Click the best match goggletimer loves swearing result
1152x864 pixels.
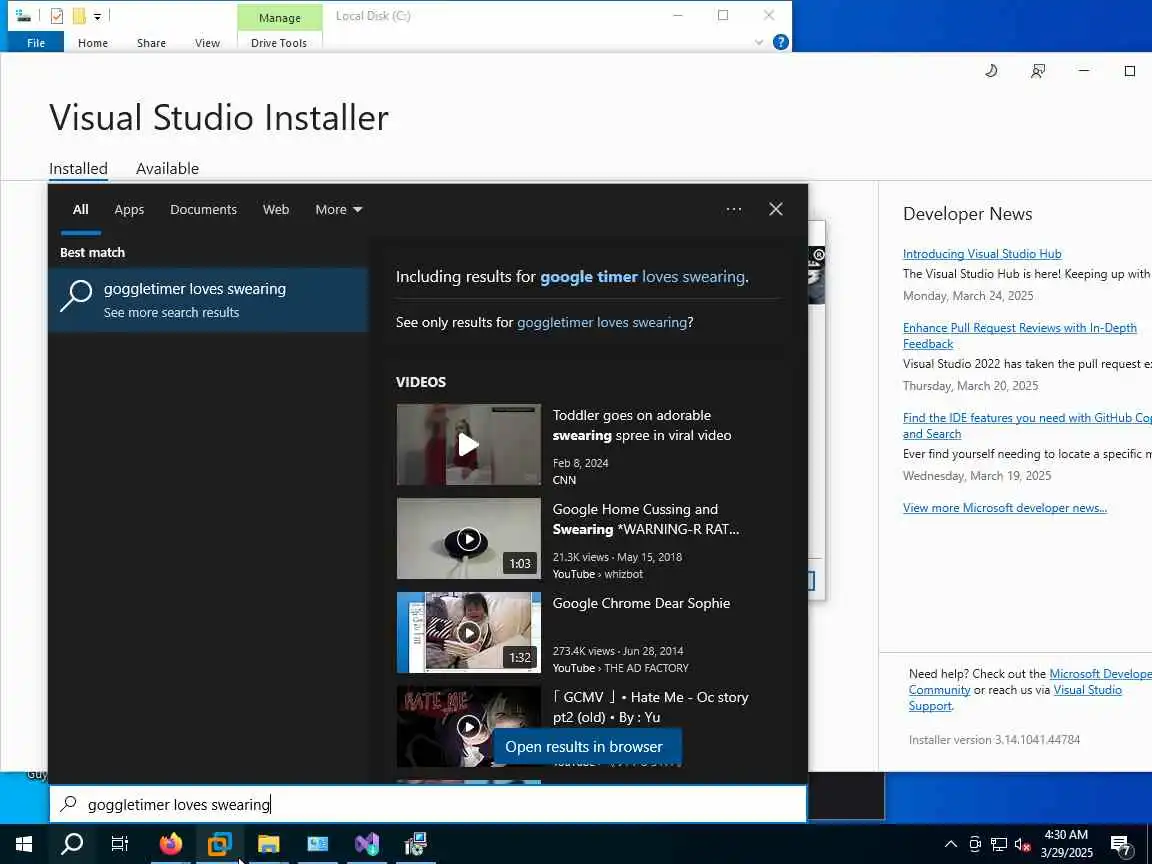tap(208, 300)
